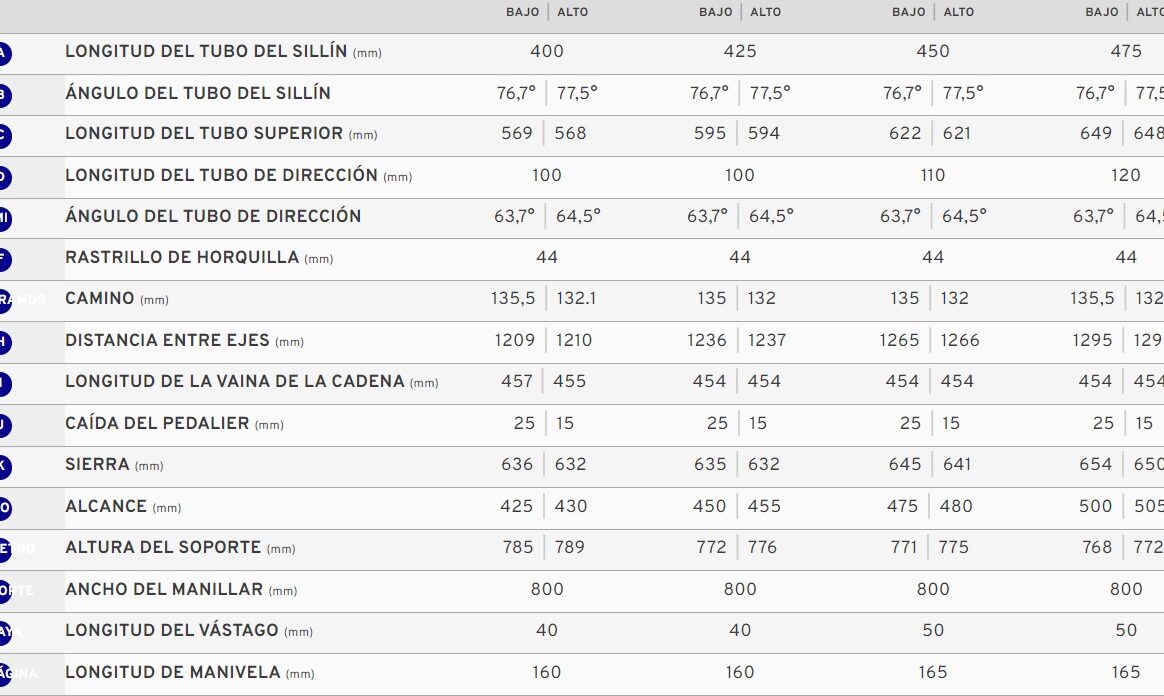1164x696 pixels.
Task: Click the blue circle icon beside Distancia entre ejes
Action: tap(3, 342)
